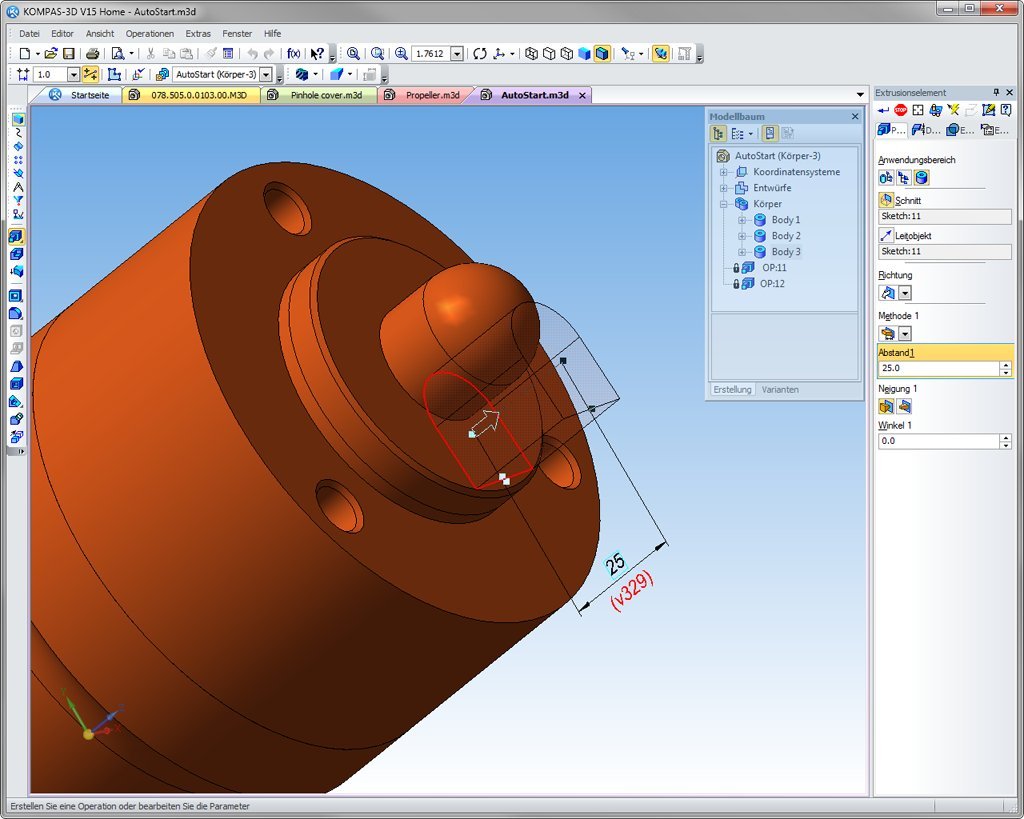This screenshot has width=1024, height=819.
Task: Expand the Koordinatensysteme tree node
Action: [724, 172]
